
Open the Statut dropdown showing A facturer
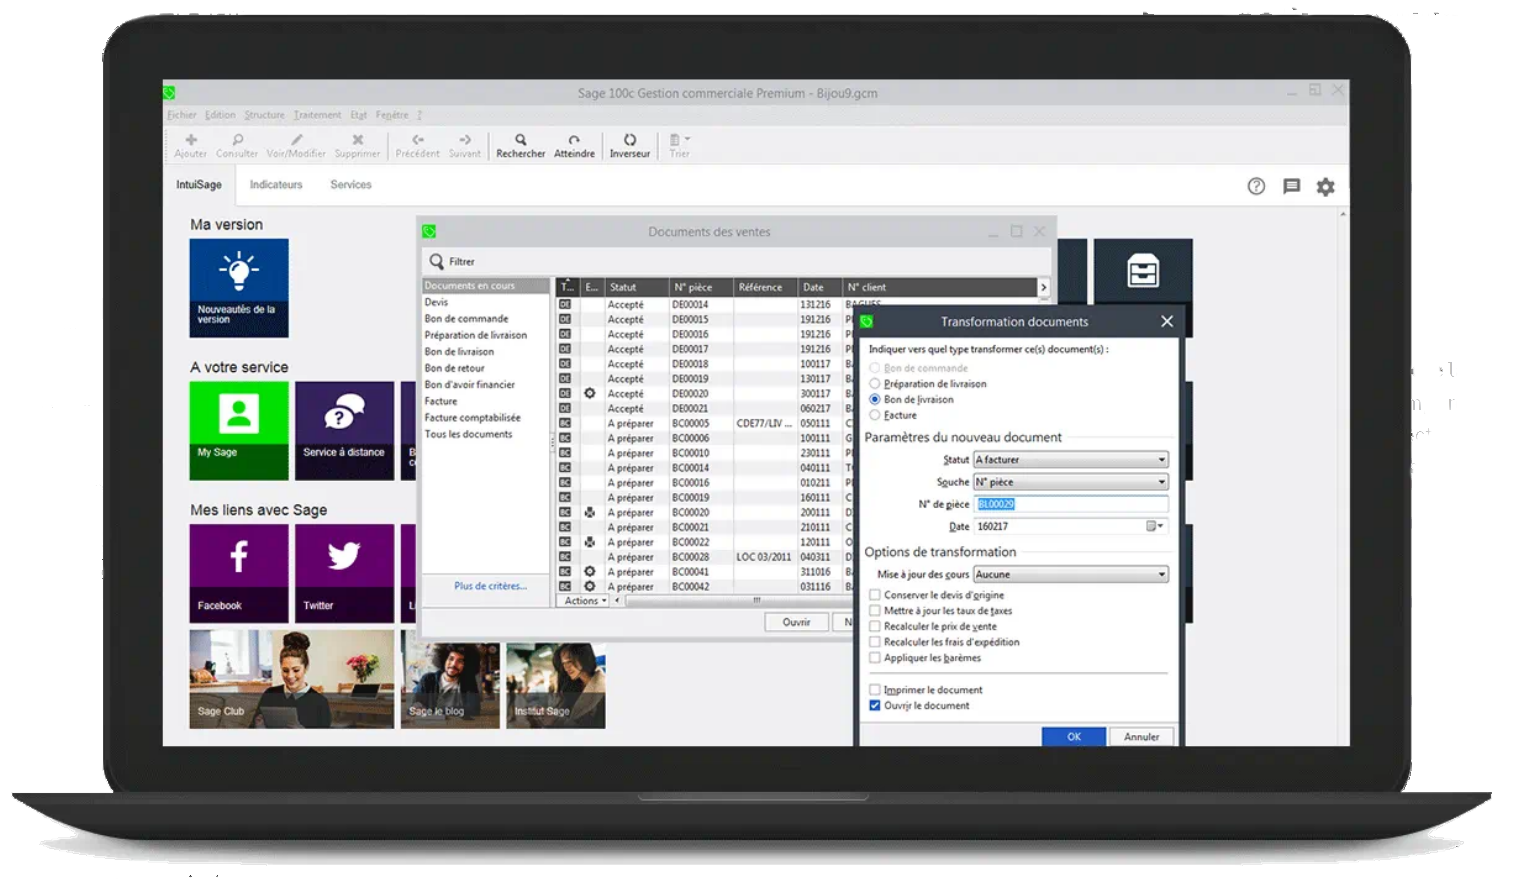pyautogui.click(x=1161, y=459)
